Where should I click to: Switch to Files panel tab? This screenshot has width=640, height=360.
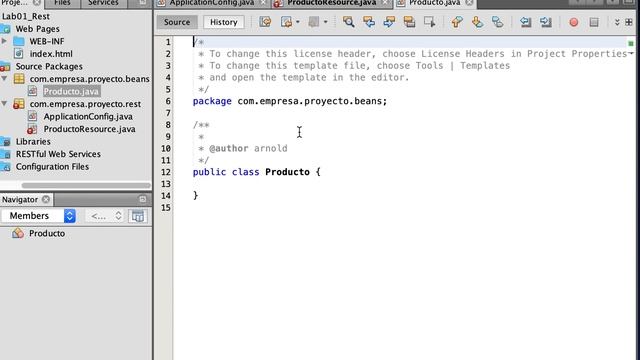(x=62, y=3)
